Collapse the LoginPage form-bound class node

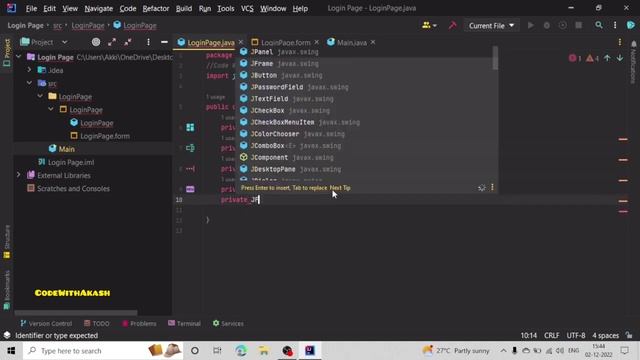[51, 109]
